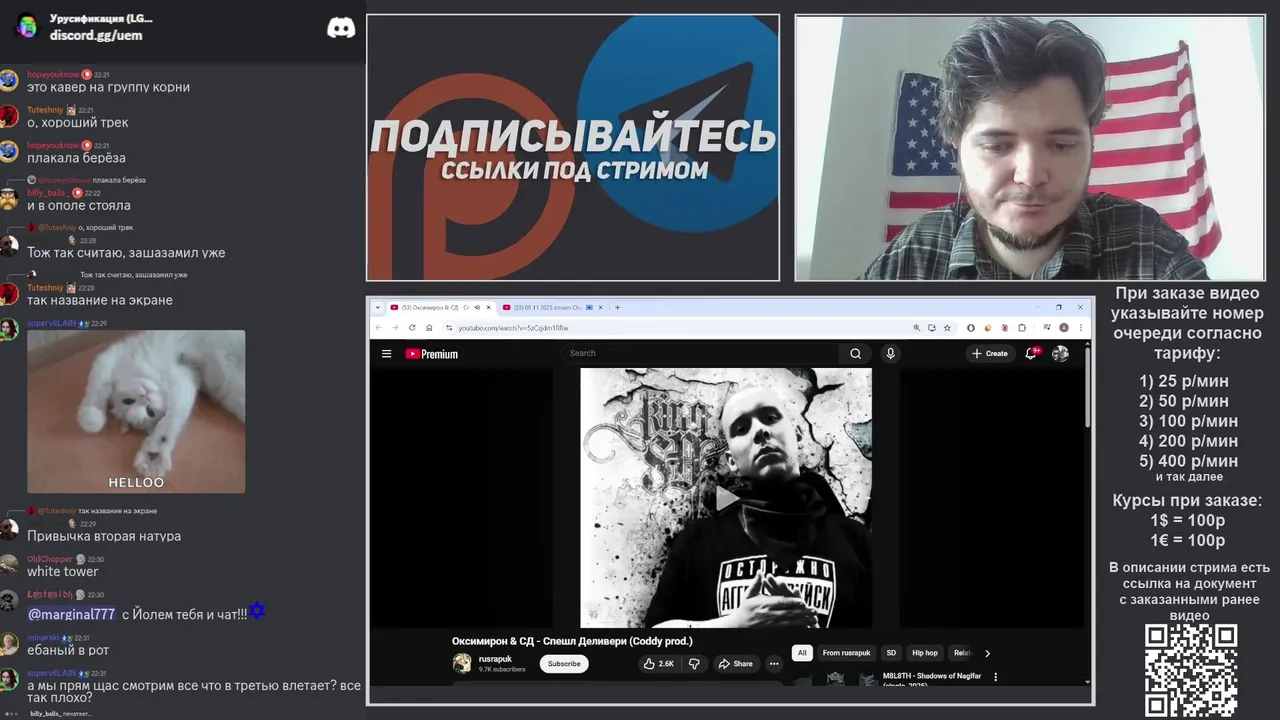Open the tab search dropdown arrow
This screenshot has width=1280, height=720.
click(x=378, y=307)
